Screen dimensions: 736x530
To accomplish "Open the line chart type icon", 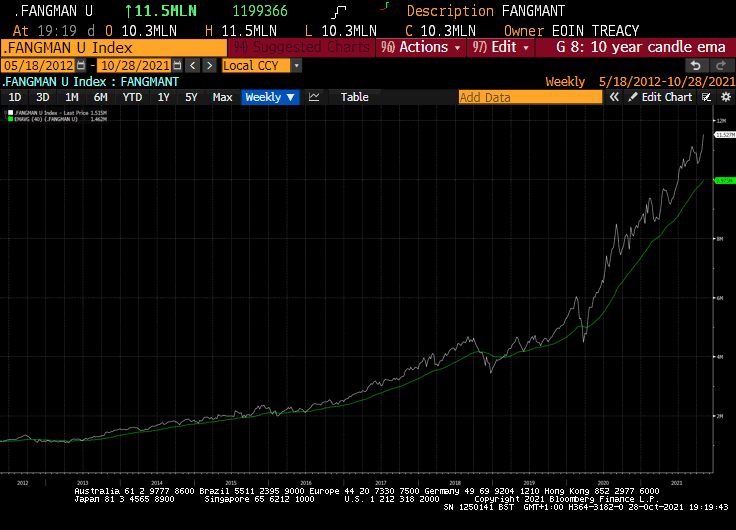I will pos(314,97).
